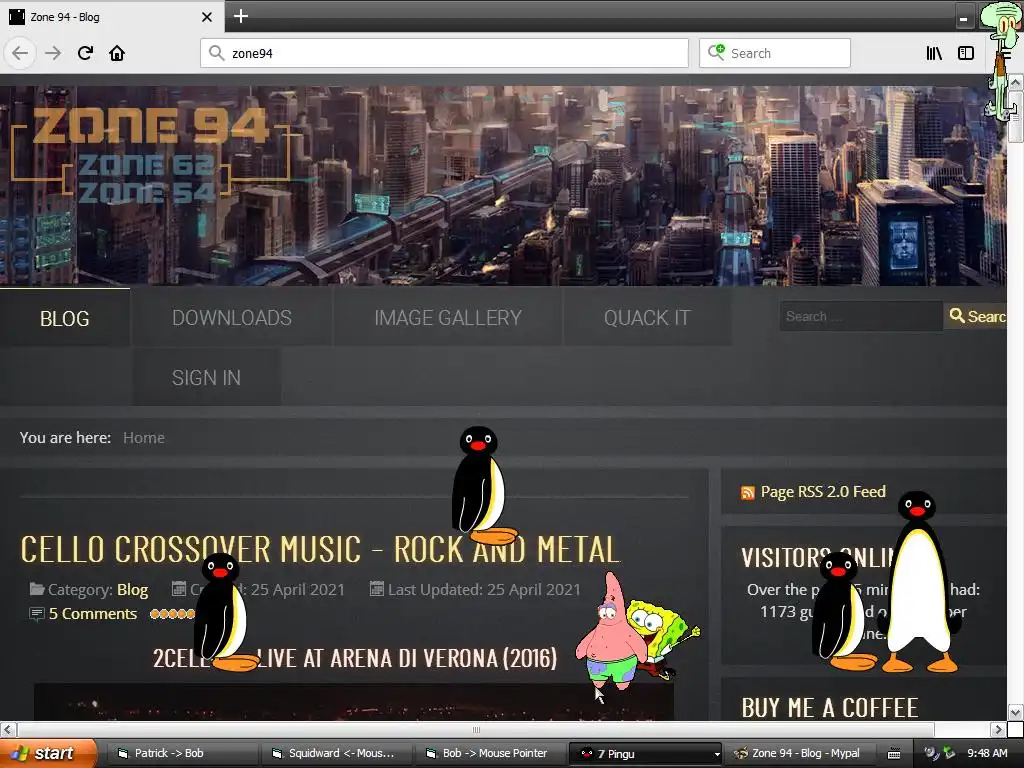This screenshot has width=1024, height=768.
Task: Click the network tray icon beside the clock
Action: click(948, 753)
